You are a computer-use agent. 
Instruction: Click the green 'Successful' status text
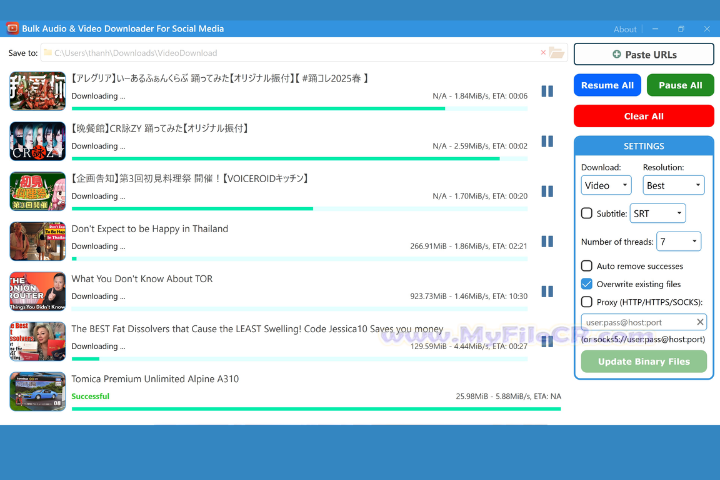[x=90, y=396]
